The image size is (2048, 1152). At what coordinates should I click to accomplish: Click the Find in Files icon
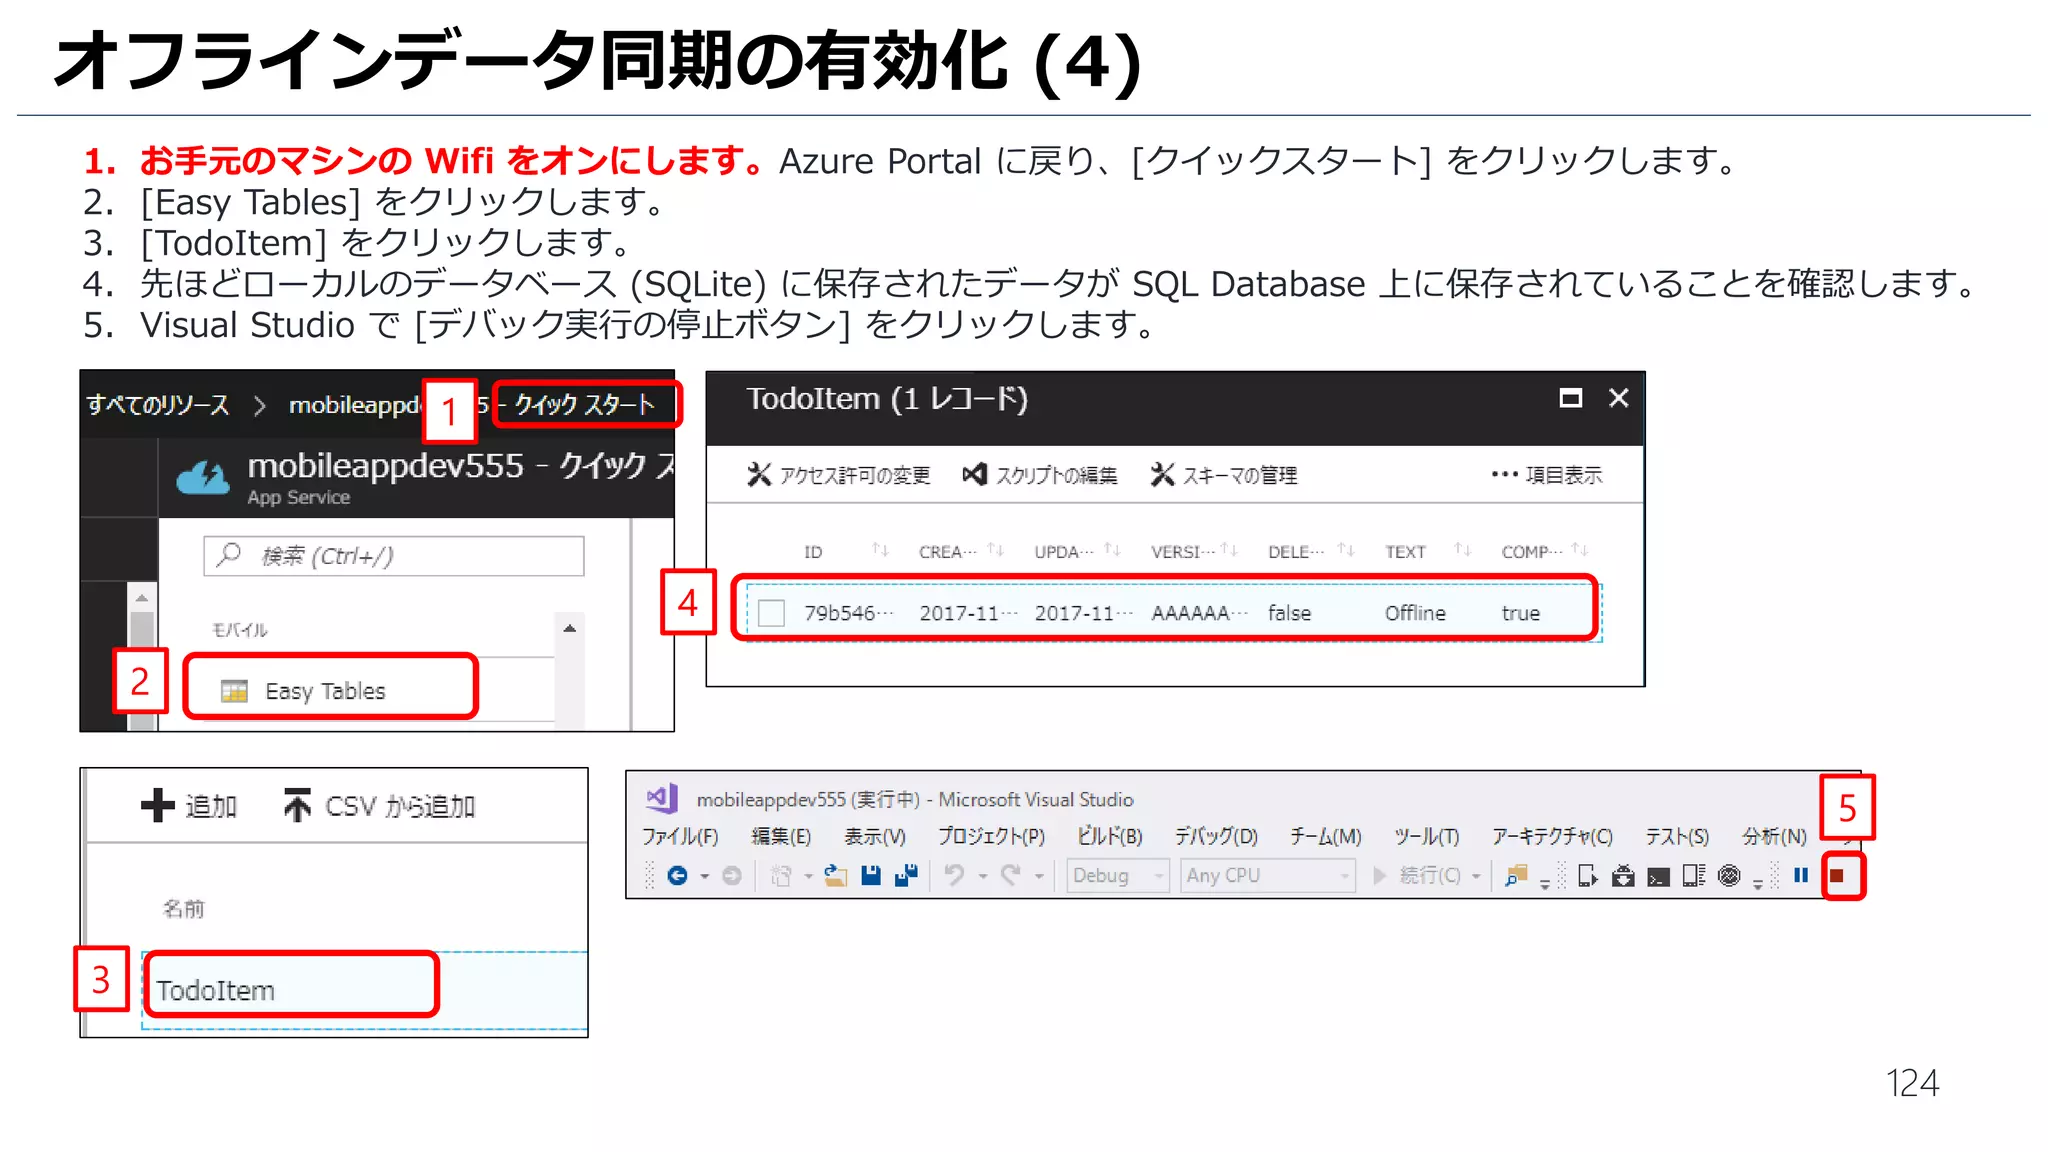1516,876
